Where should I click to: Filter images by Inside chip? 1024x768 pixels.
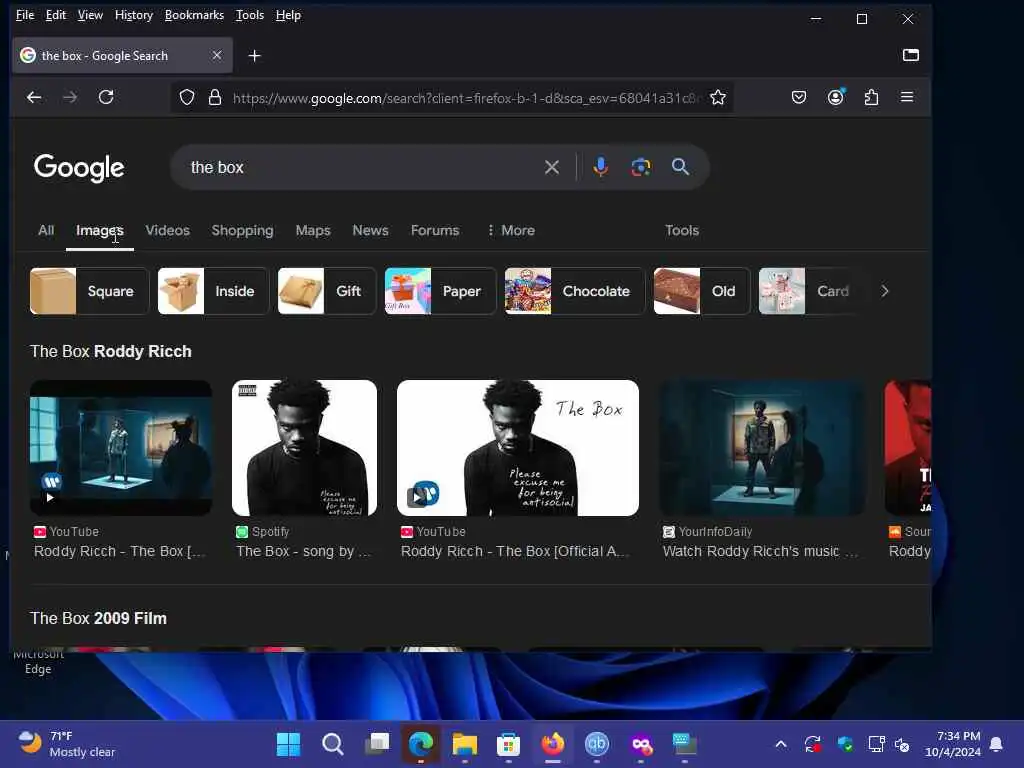(213, 291)
